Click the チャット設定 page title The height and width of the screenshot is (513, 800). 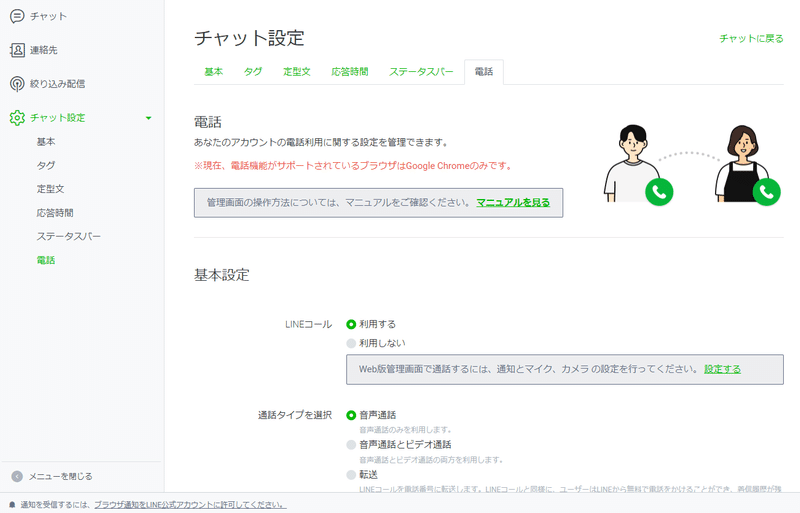(249, 38)
